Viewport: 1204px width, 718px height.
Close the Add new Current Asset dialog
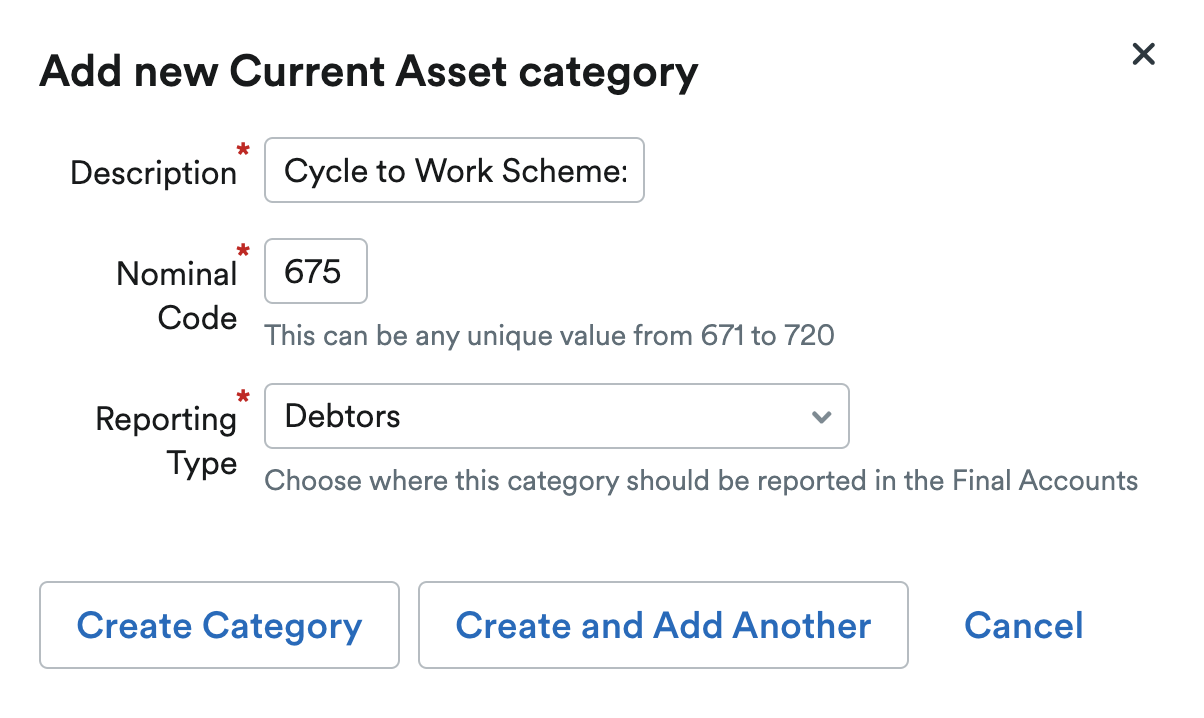pos(1143,54)
